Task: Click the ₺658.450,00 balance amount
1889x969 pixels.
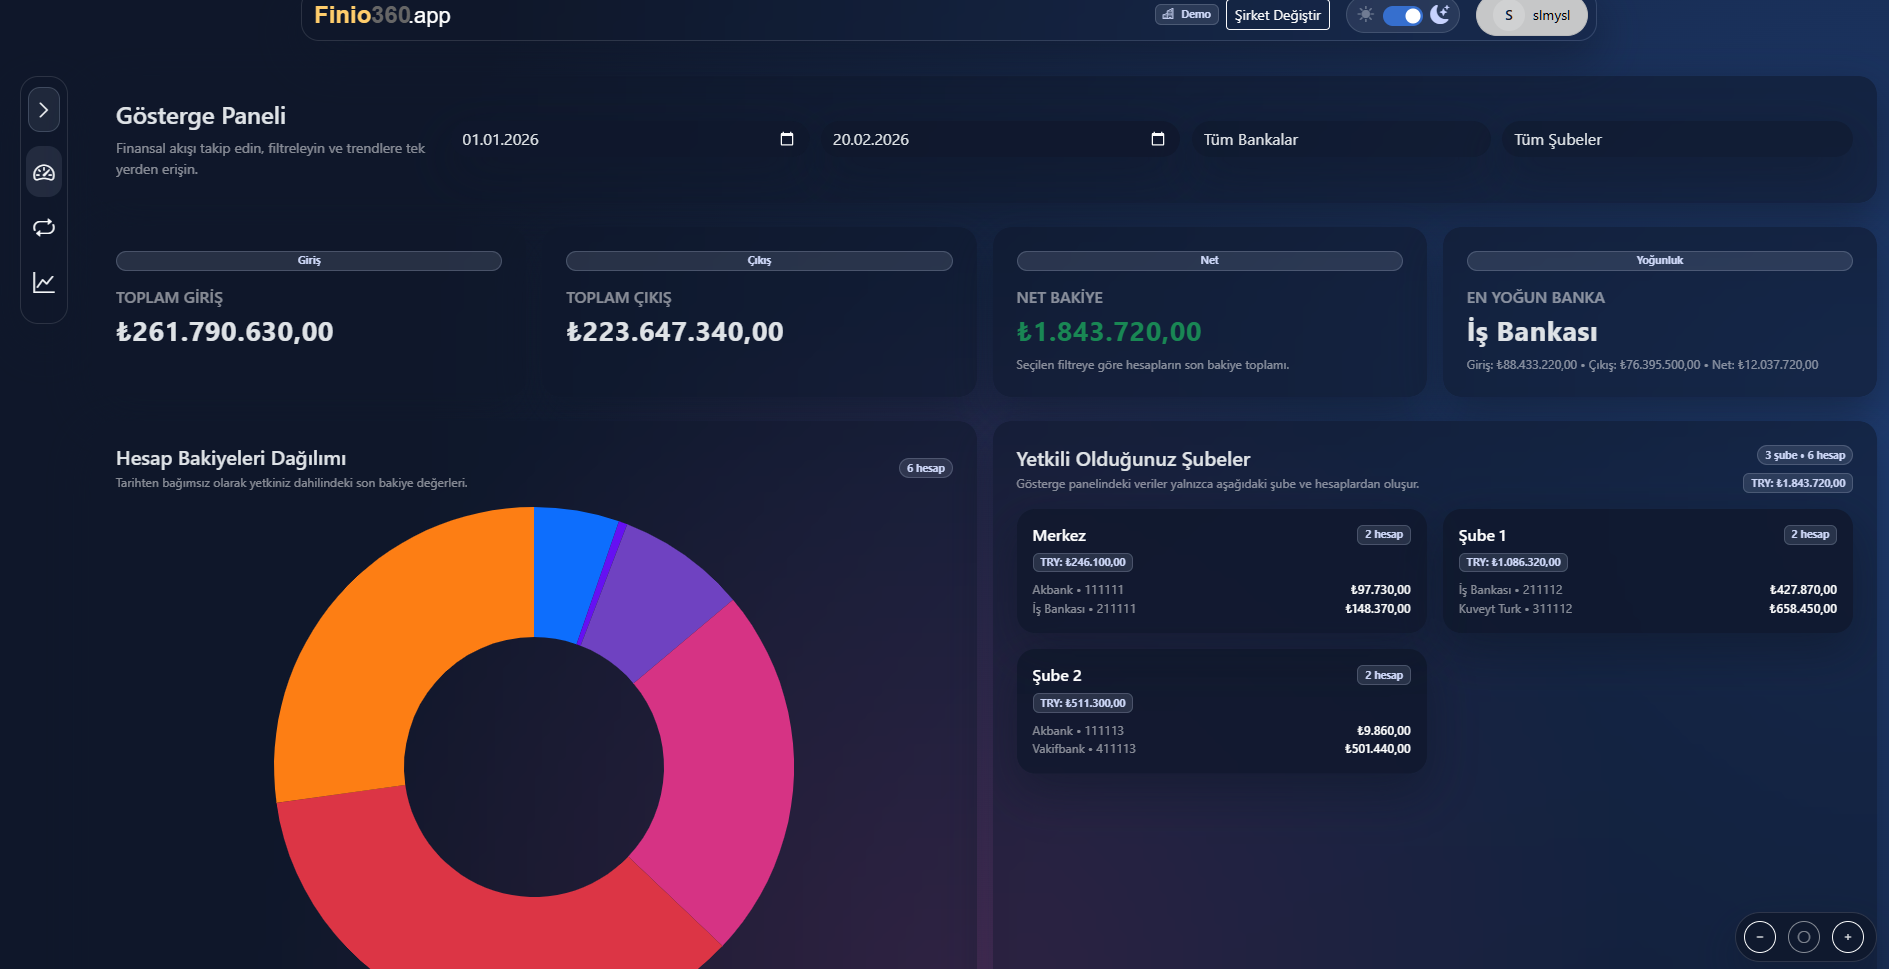Action: tap(1803, 609)
